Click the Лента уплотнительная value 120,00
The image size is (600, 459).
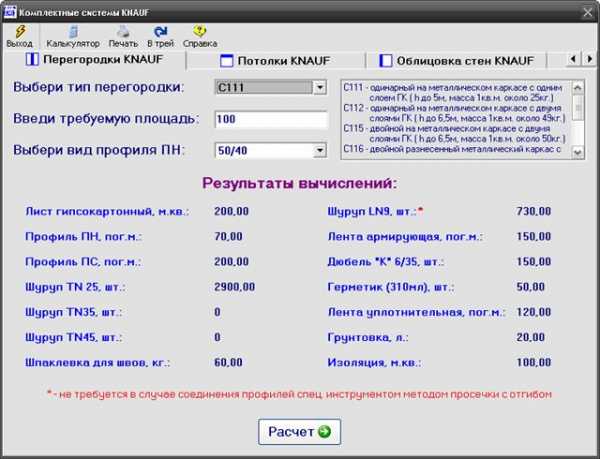pos(534,312)
